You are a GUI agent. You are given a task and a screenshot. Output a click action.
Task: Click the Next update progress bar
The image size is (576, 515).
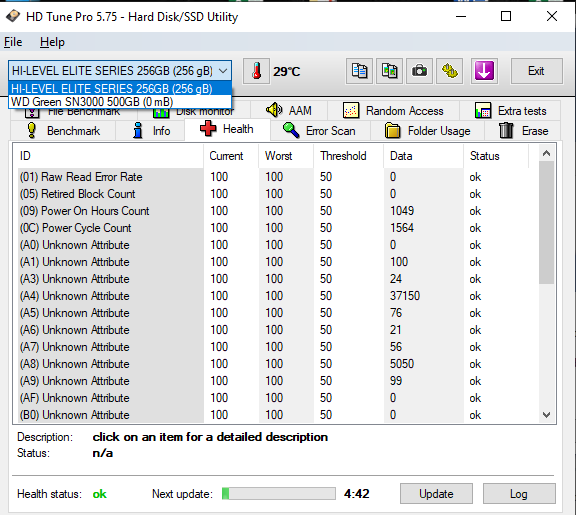tap(279, 494)
